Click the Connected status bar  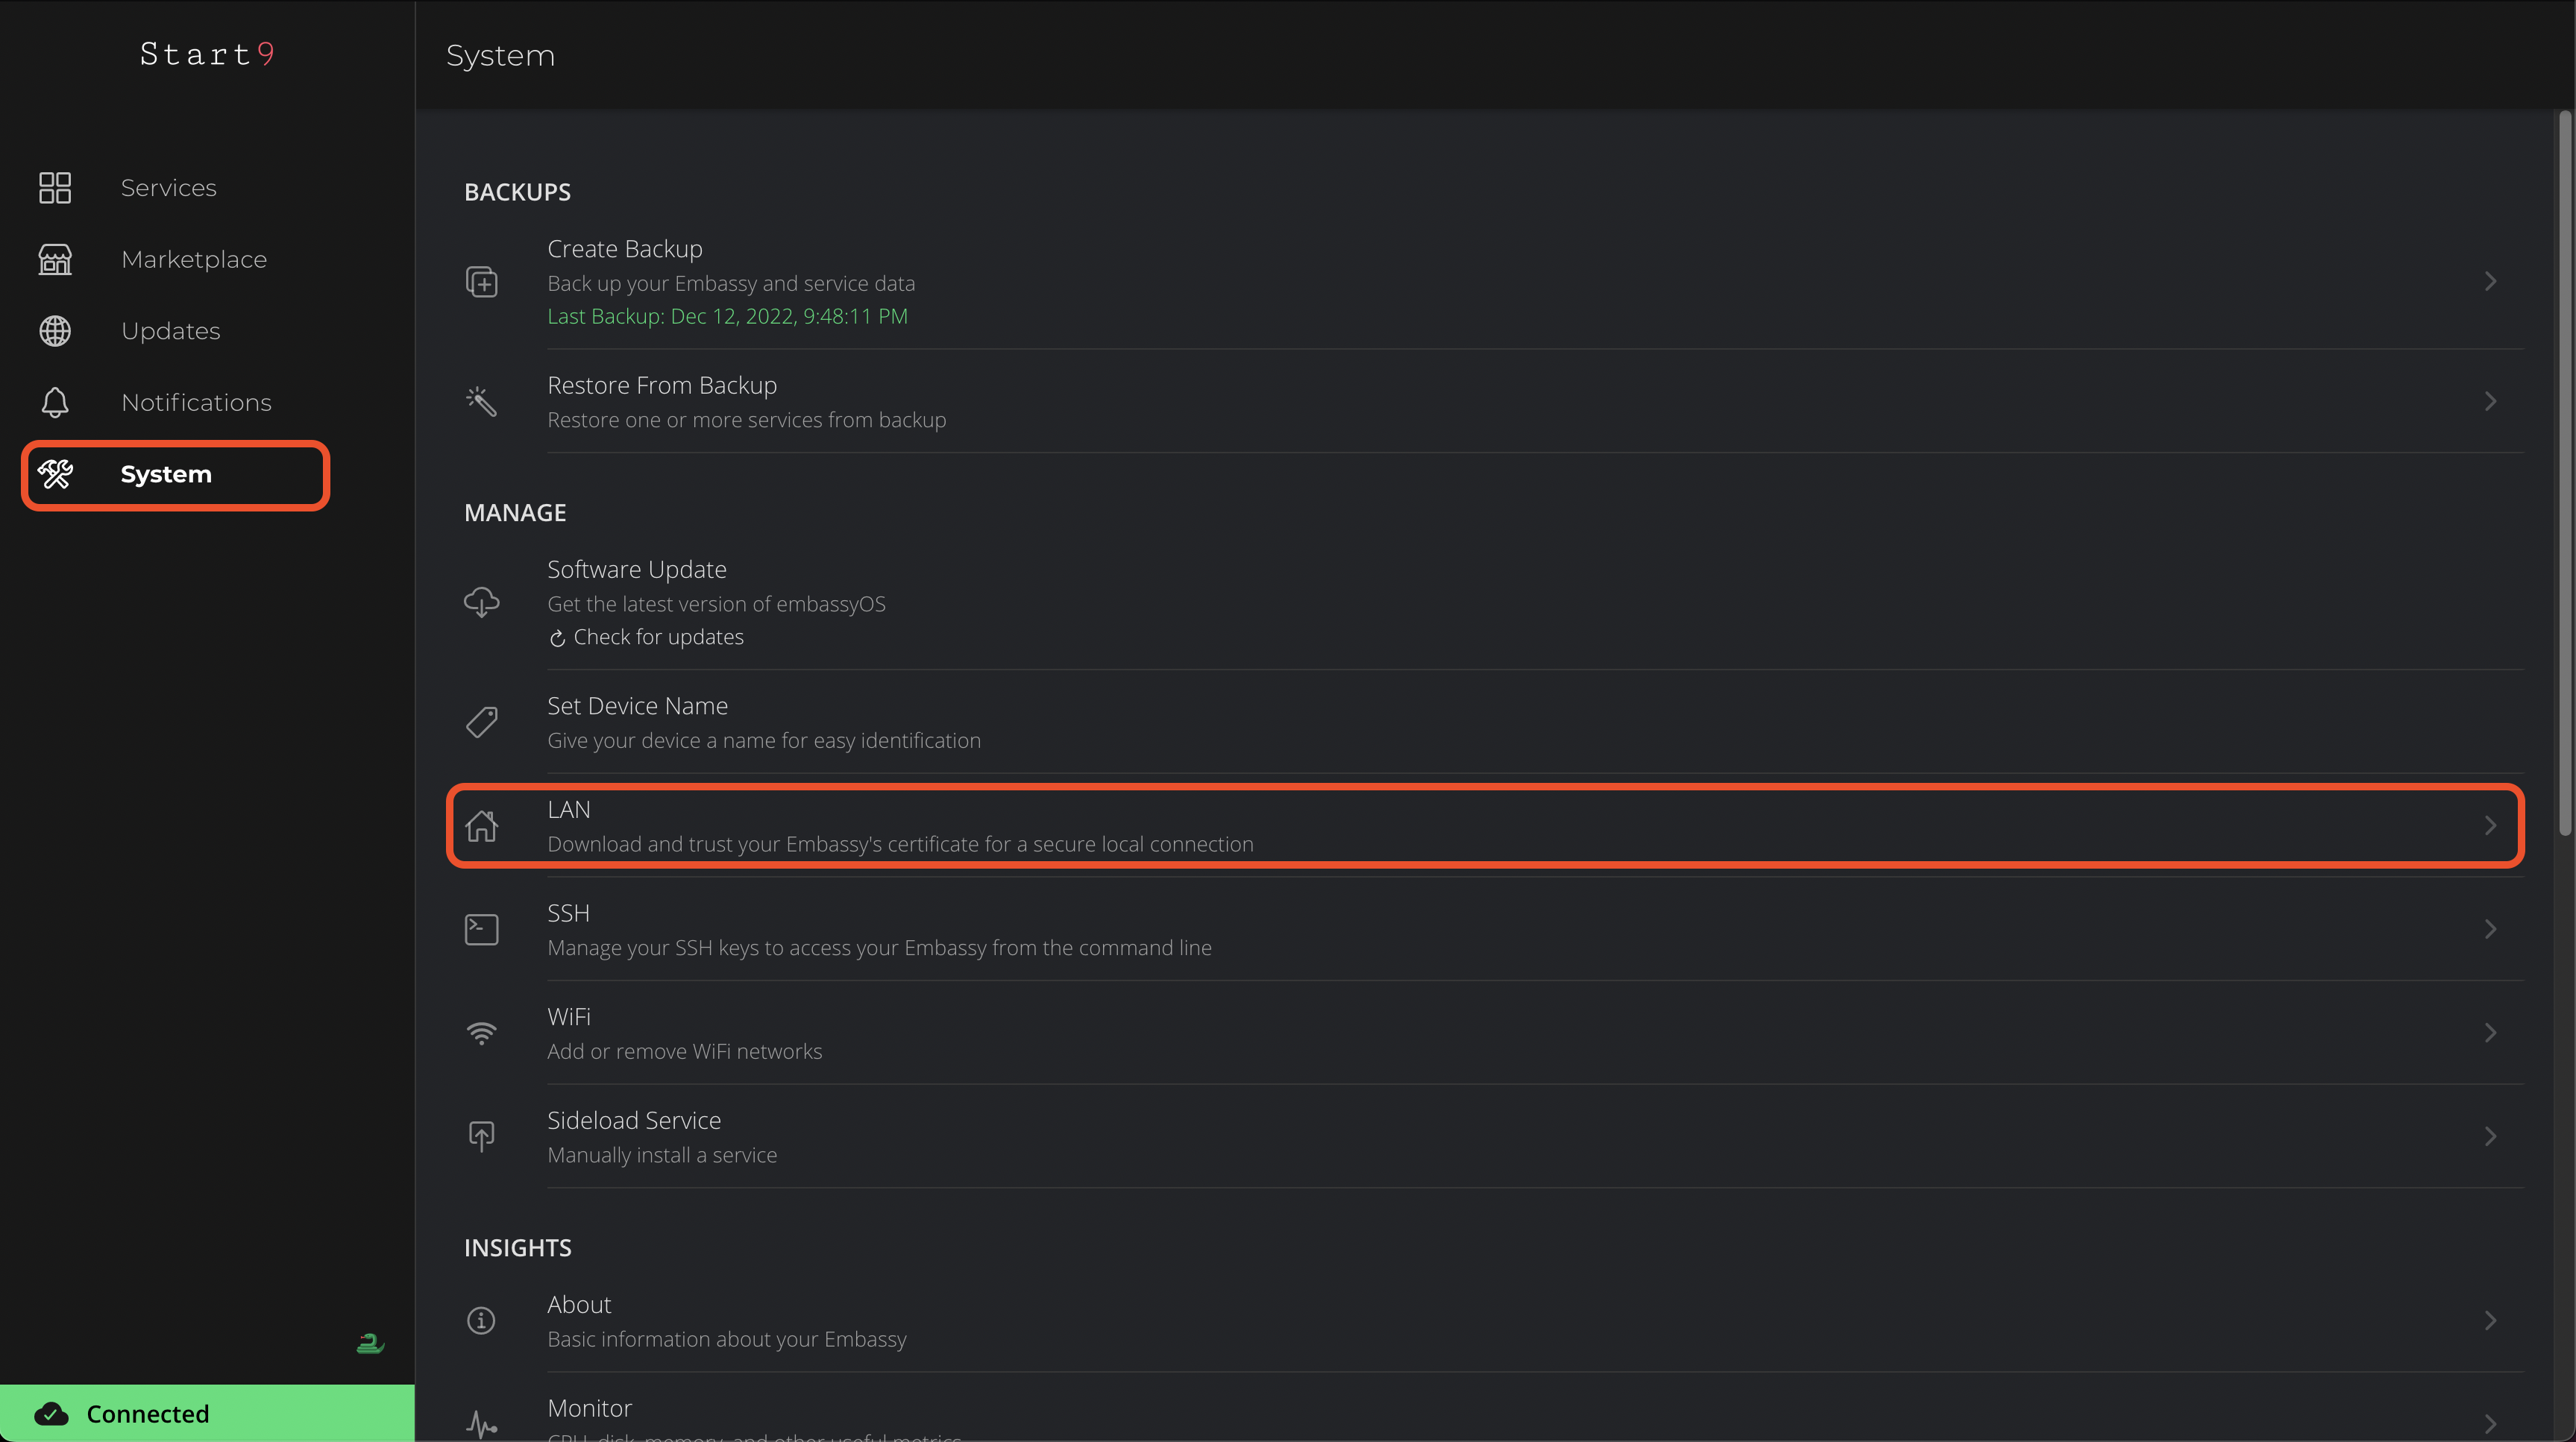207,1413
